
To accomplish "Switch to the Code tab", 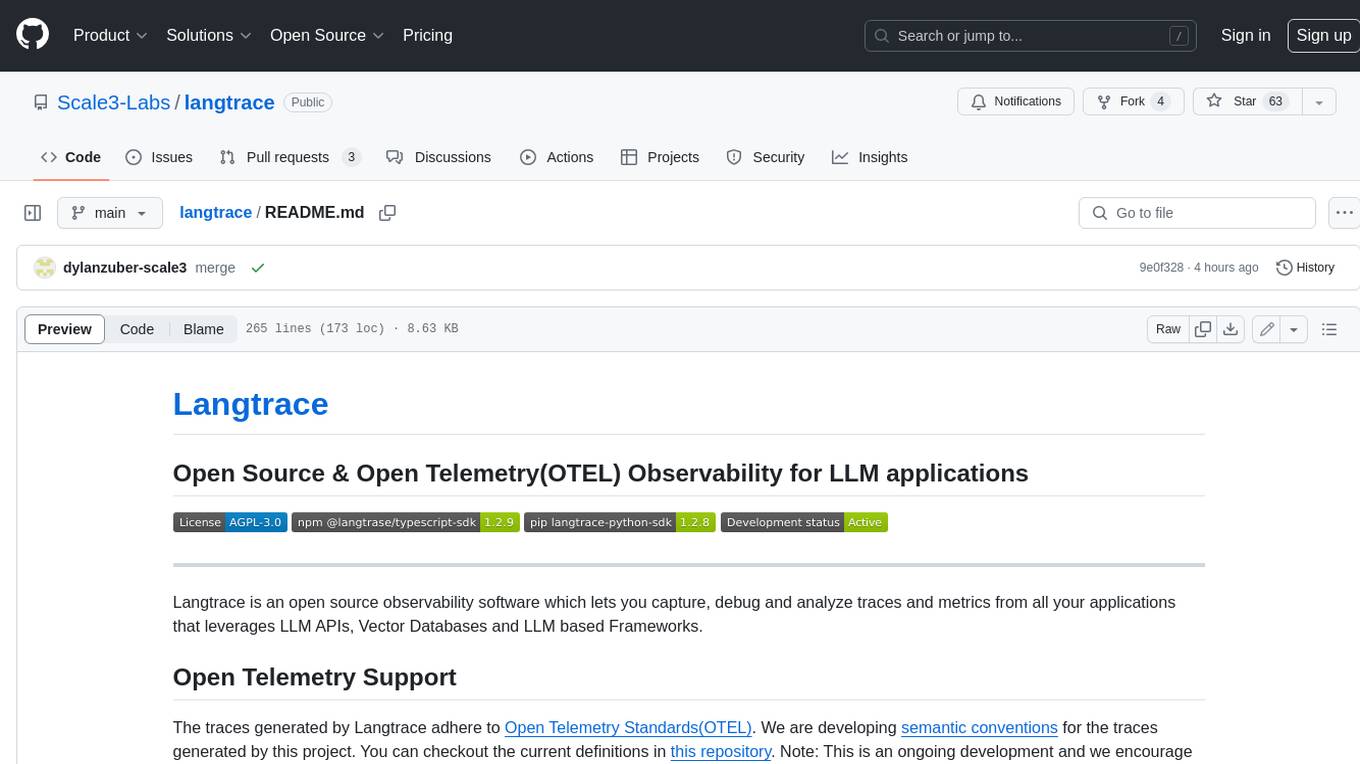I will (x=71, y=157).
